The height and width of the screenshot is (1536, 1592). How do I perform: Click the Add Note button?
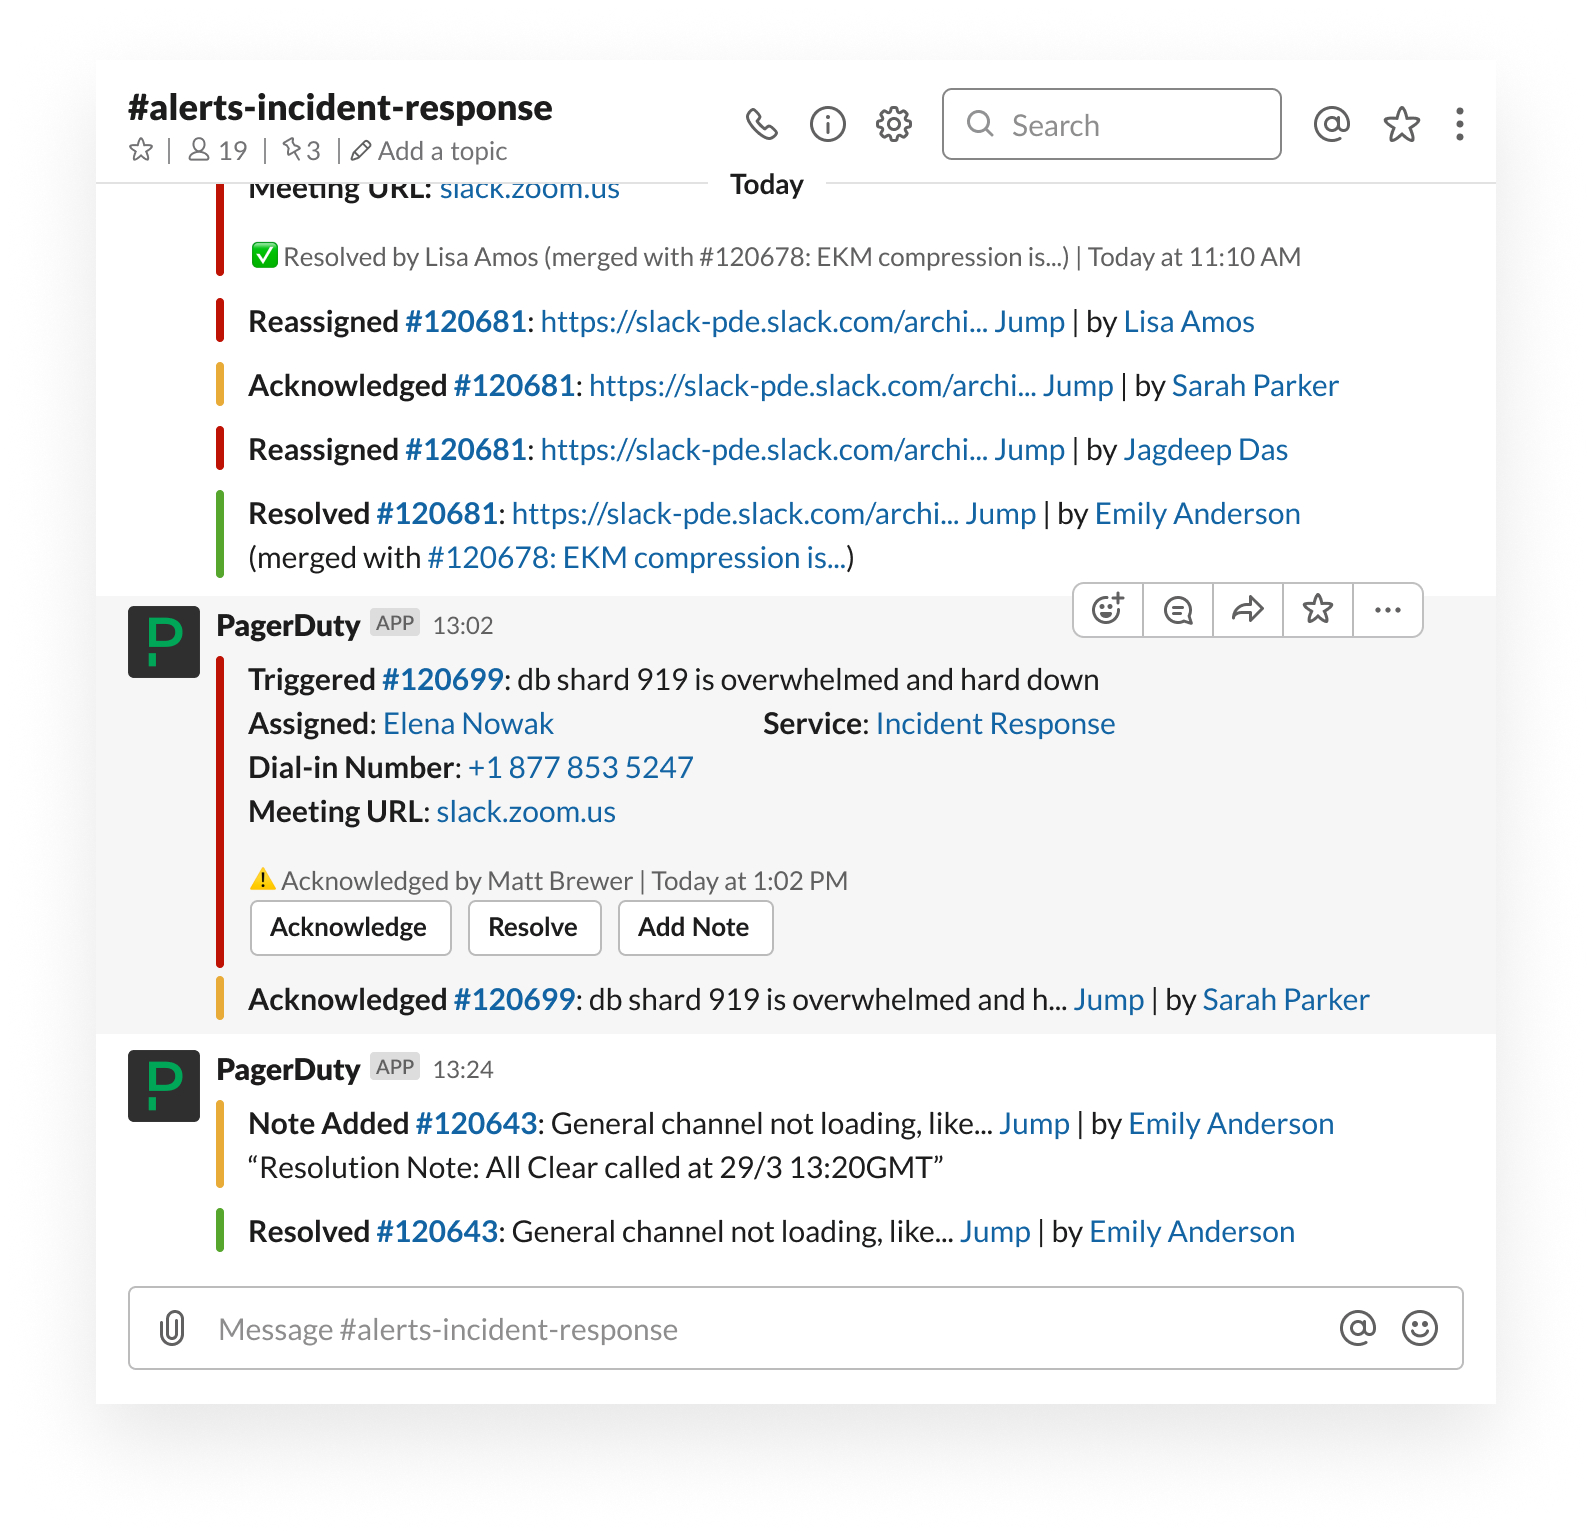coord(695,927)
